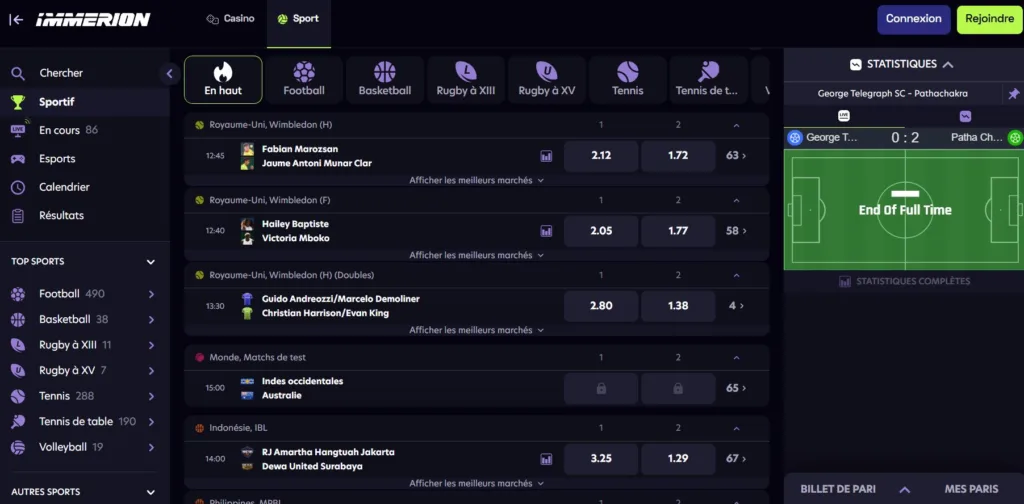Click locked odds for Indes occidentales
The image size is (1024, 504).
(x=601, y=388)
